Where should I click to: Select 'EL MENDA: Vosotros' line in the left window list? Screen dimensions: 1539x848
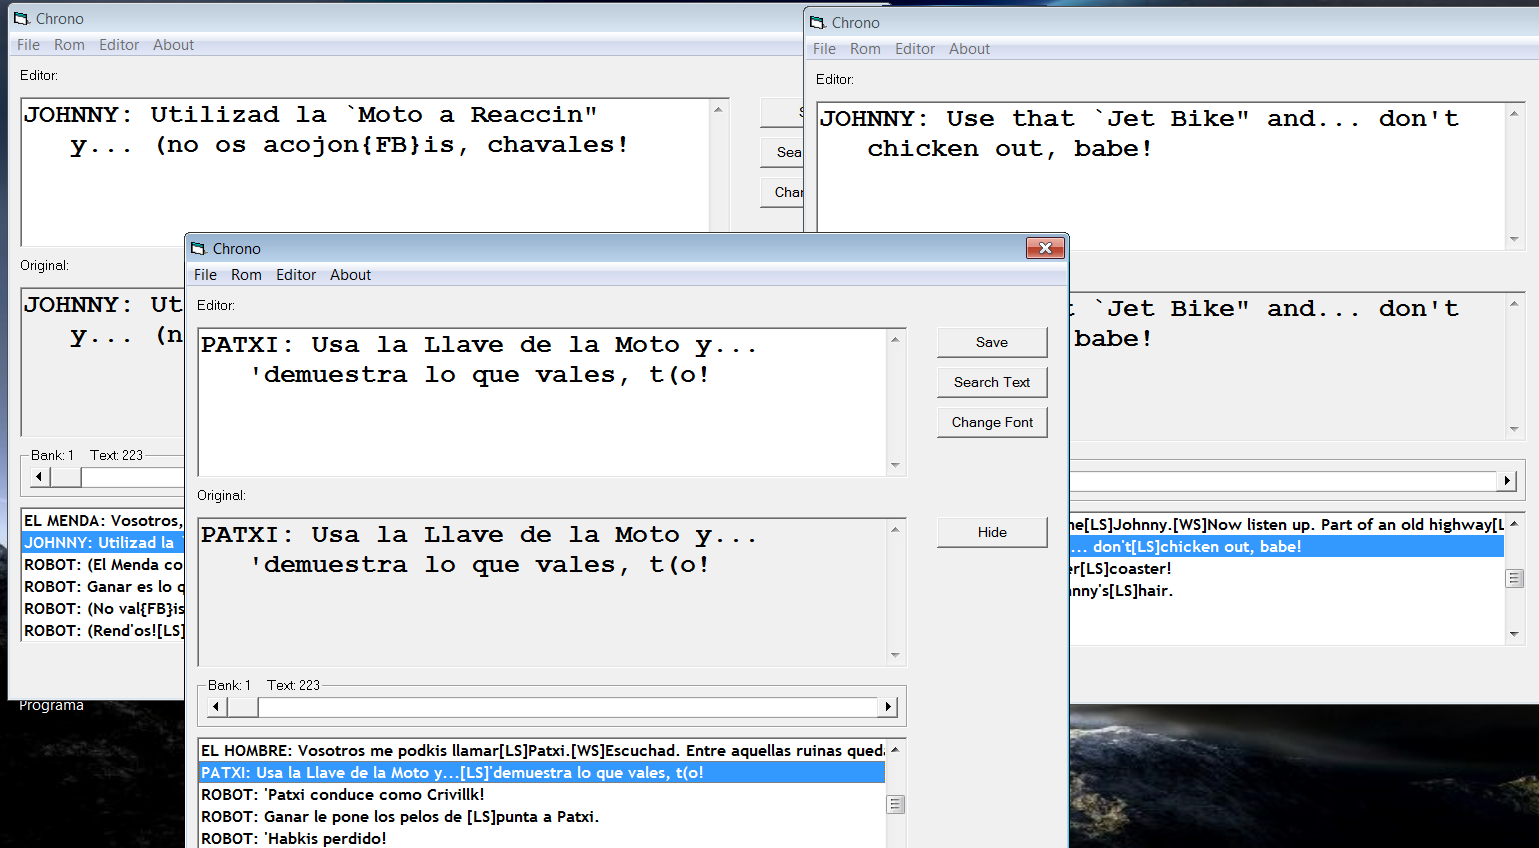(x=102, y=521)
